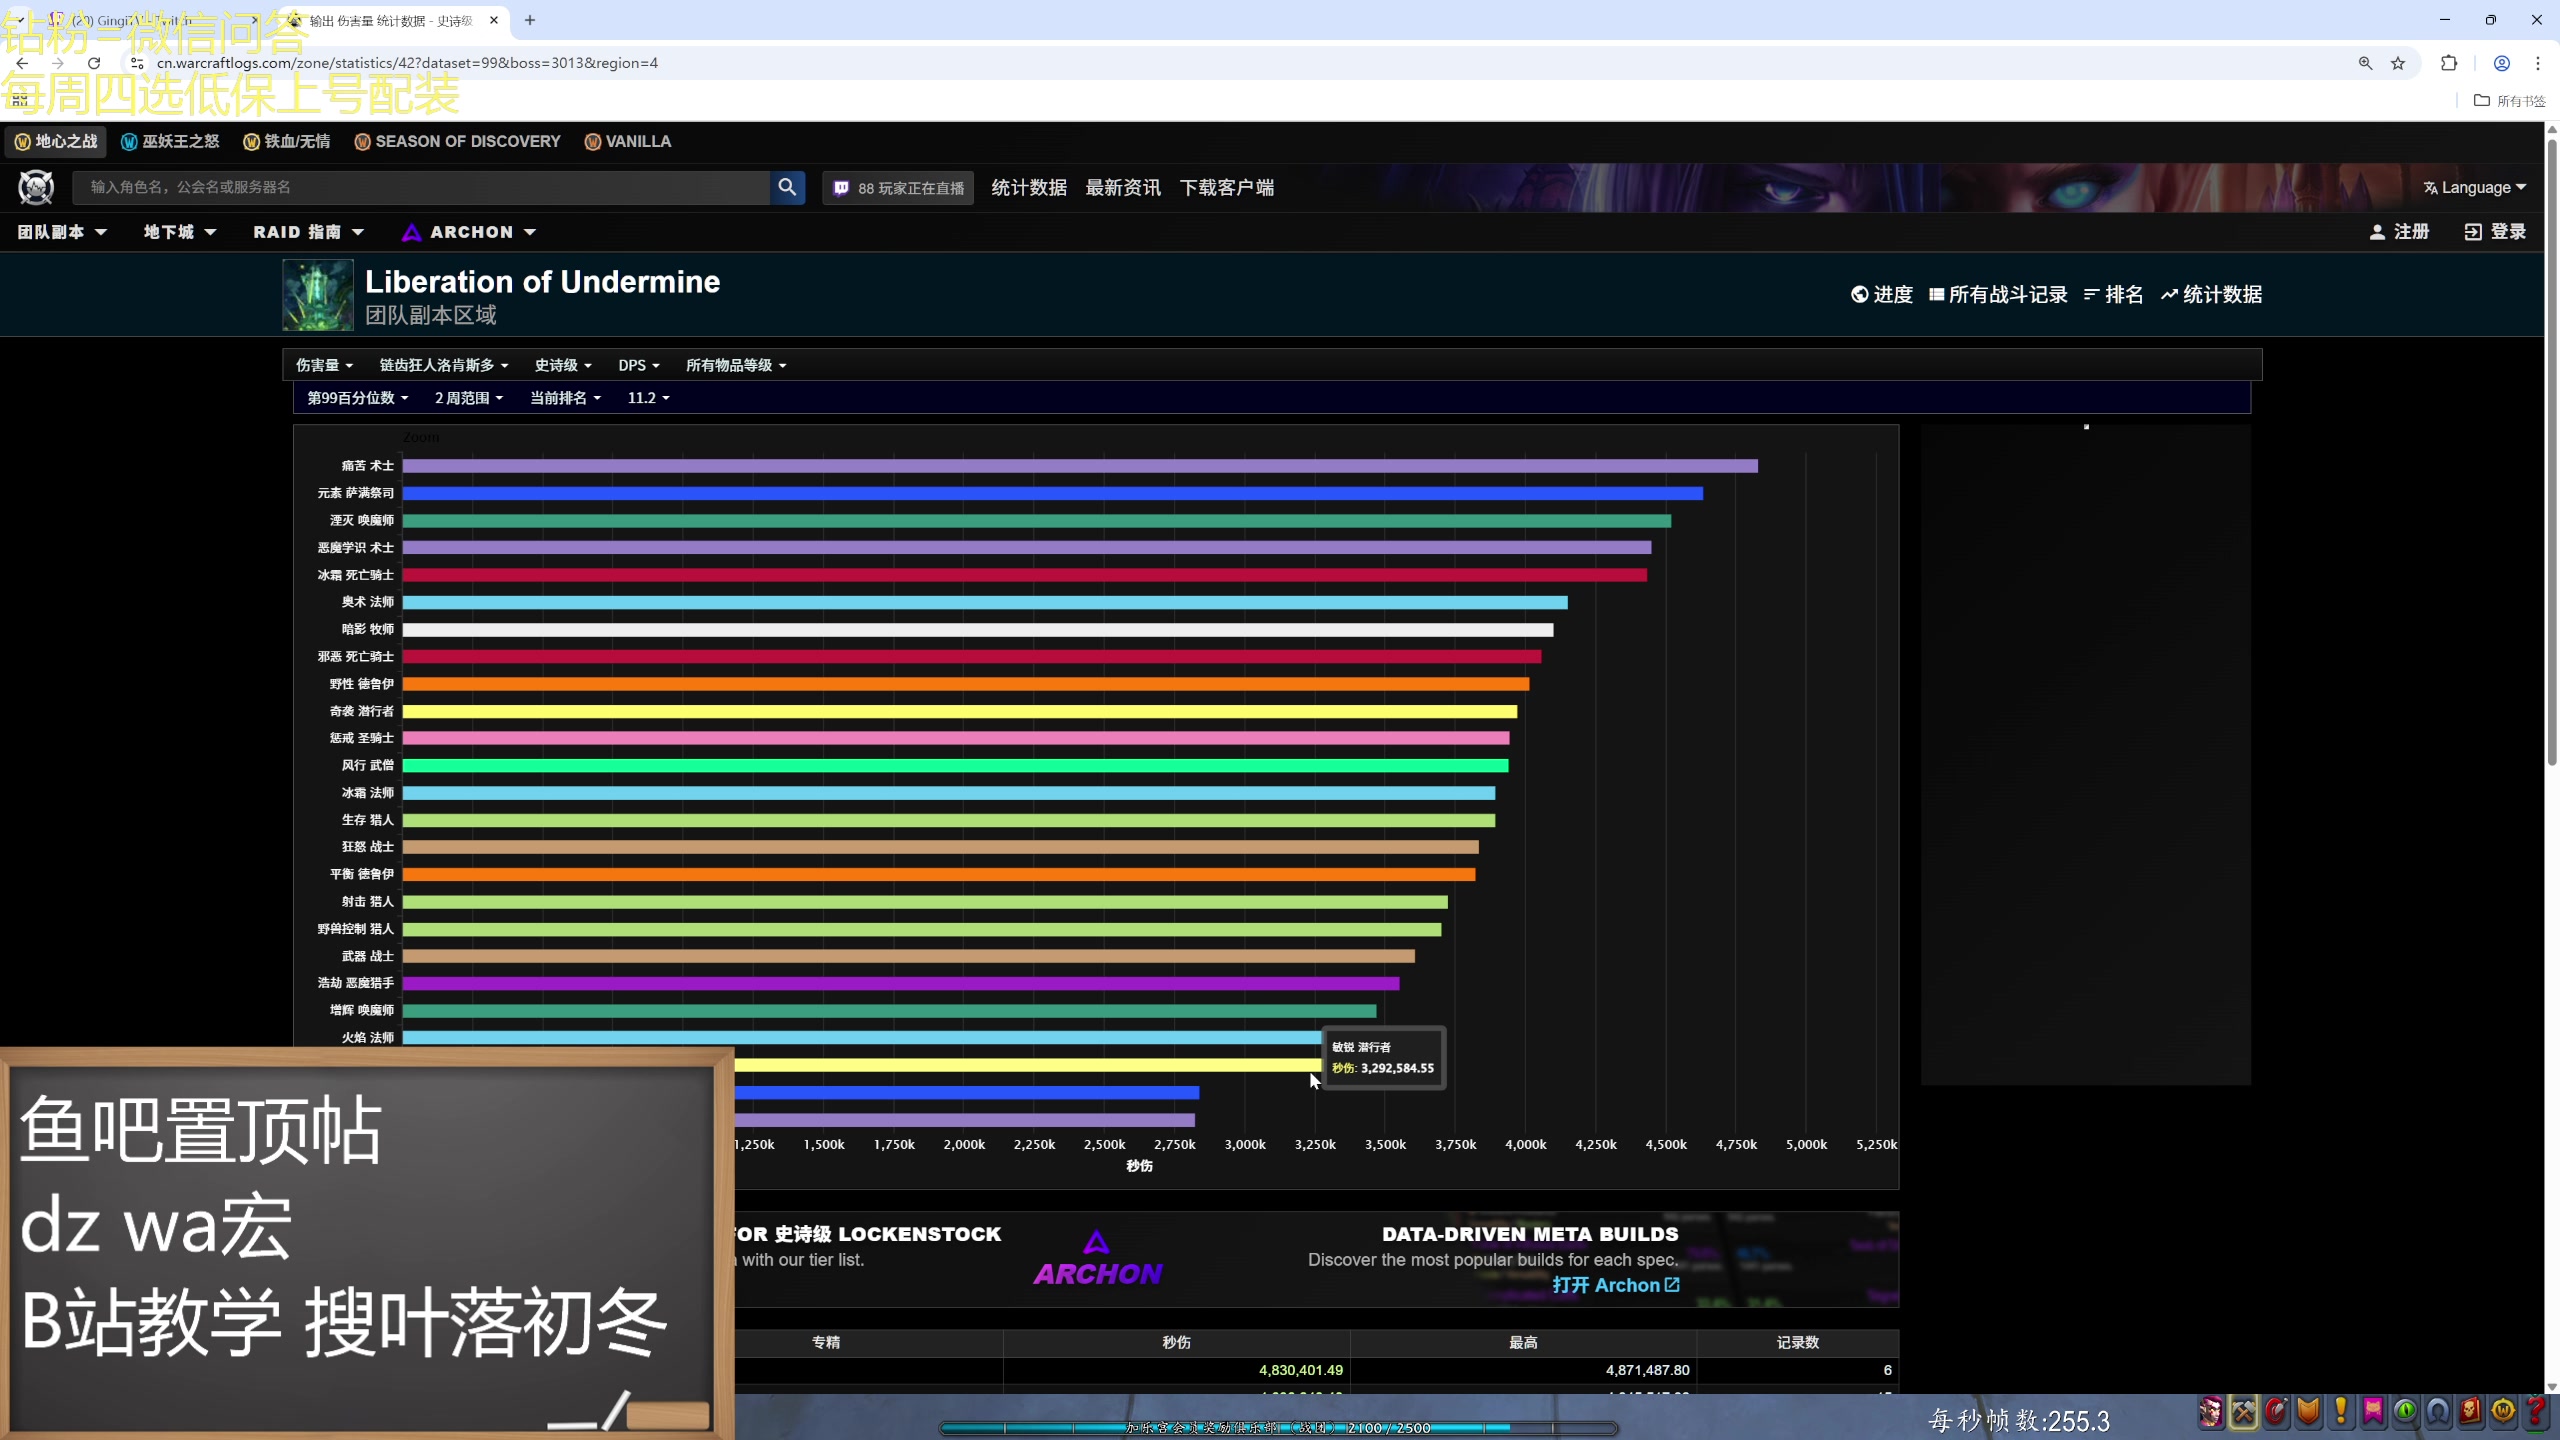The image size is (2560, 1440).
Task: Open the browser zoom magnifier icon
Action: [2365, 63]
